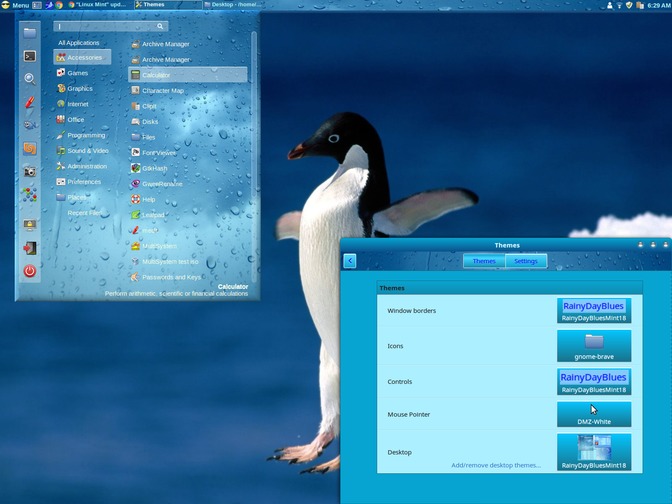Click the back arrow in Themes window
672x504 pixels.
[x=350, y=261]
